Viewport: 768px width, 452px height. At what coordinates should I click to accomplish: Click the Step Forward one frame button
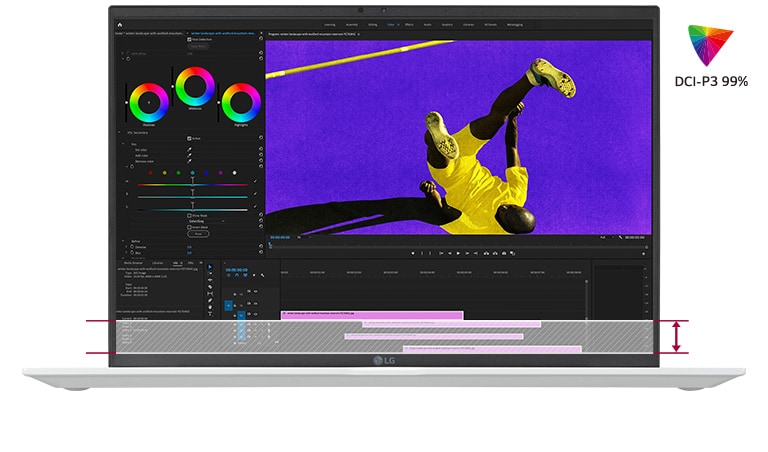tap(467, 253)
